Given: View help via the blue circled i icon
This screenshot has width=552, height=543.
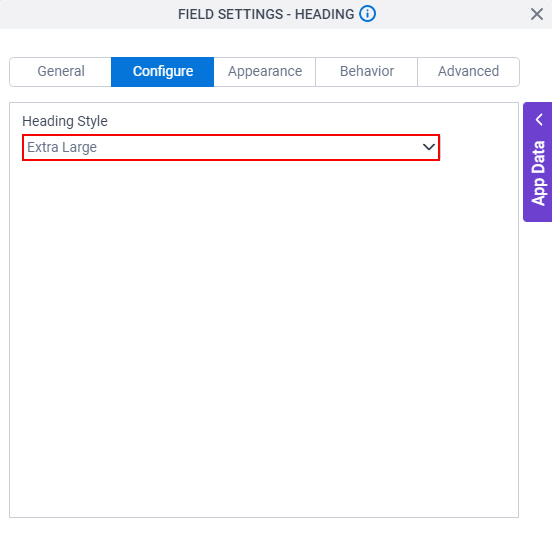Looking at the screenshot, I should click(367, 14).
